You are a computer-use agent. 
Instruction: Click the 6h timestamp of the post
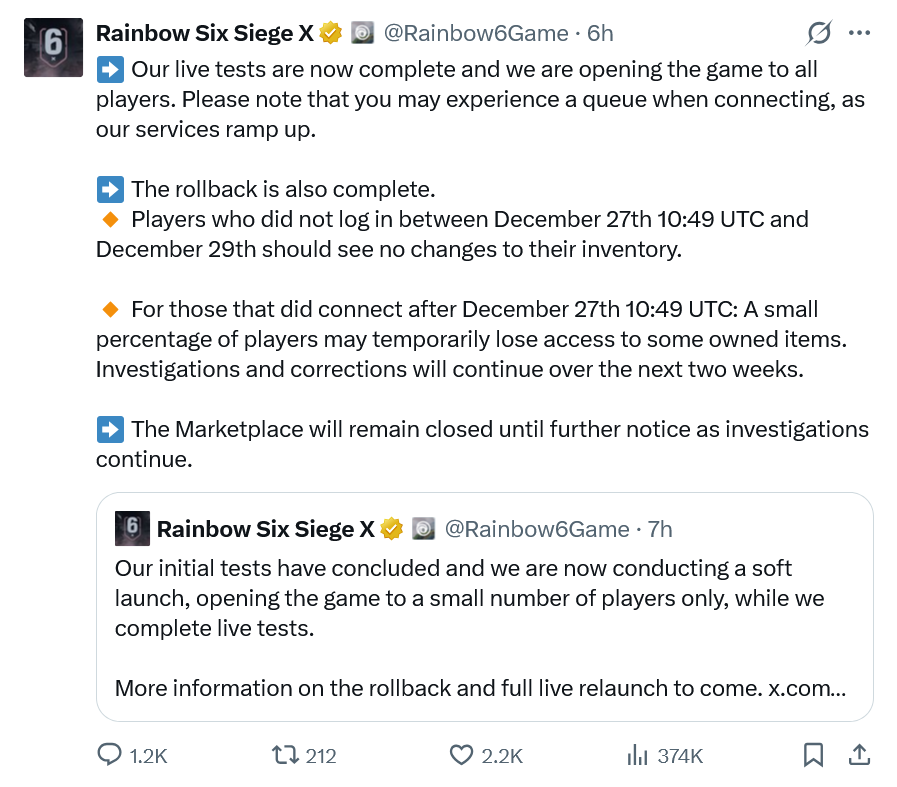coord(600,34)
